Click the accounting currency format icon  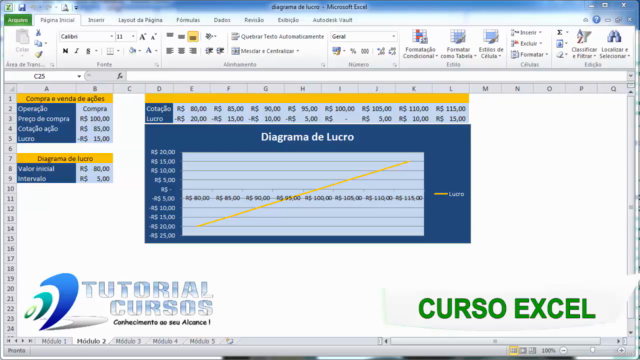[x=336, y=51]
